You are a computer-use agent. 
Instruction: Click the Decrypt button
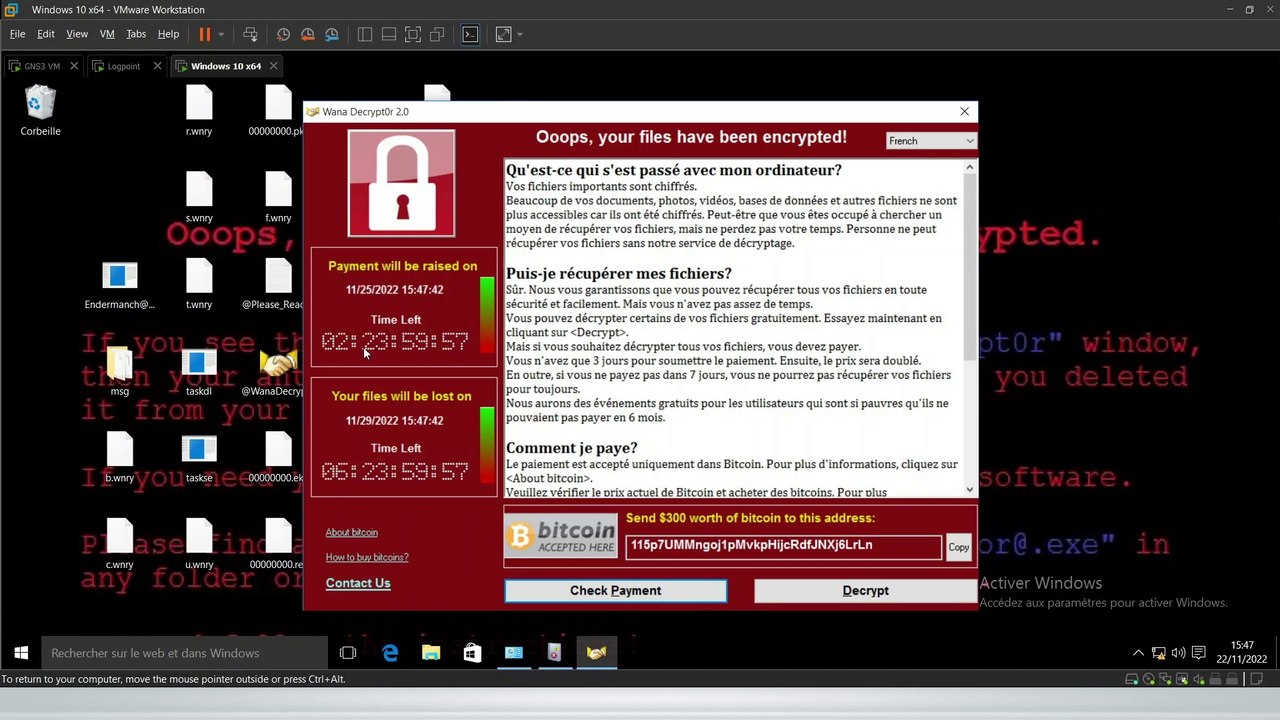[865, 591]
